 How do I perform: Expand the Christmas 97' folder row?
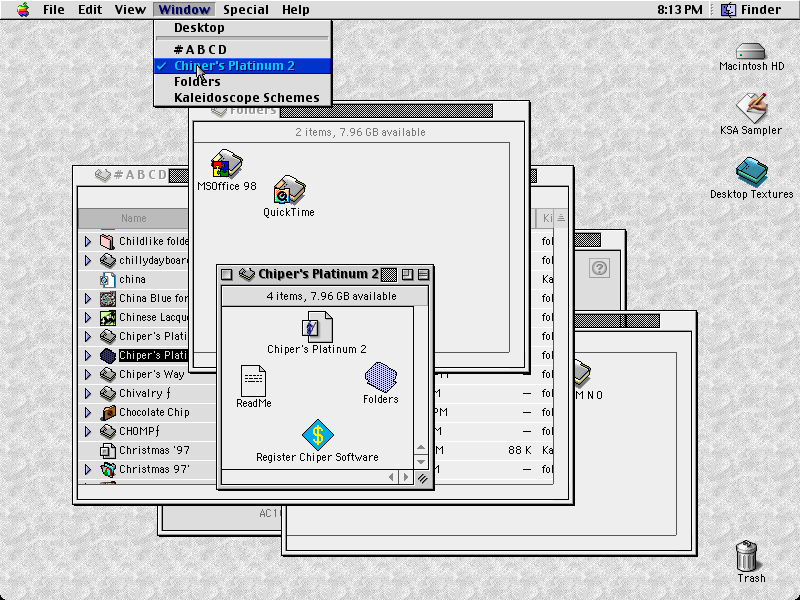[x=88, y=469]
